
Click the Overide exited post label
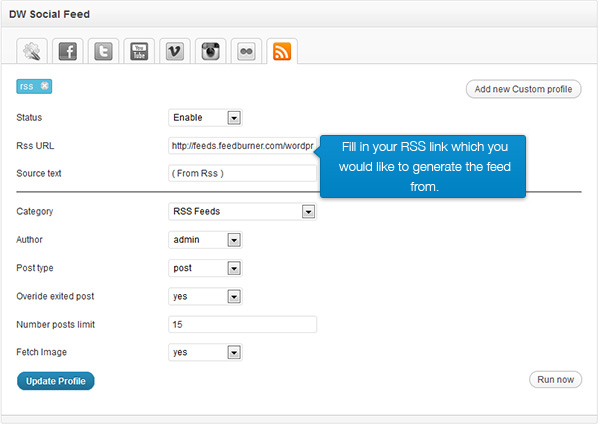tap(55, 296)
